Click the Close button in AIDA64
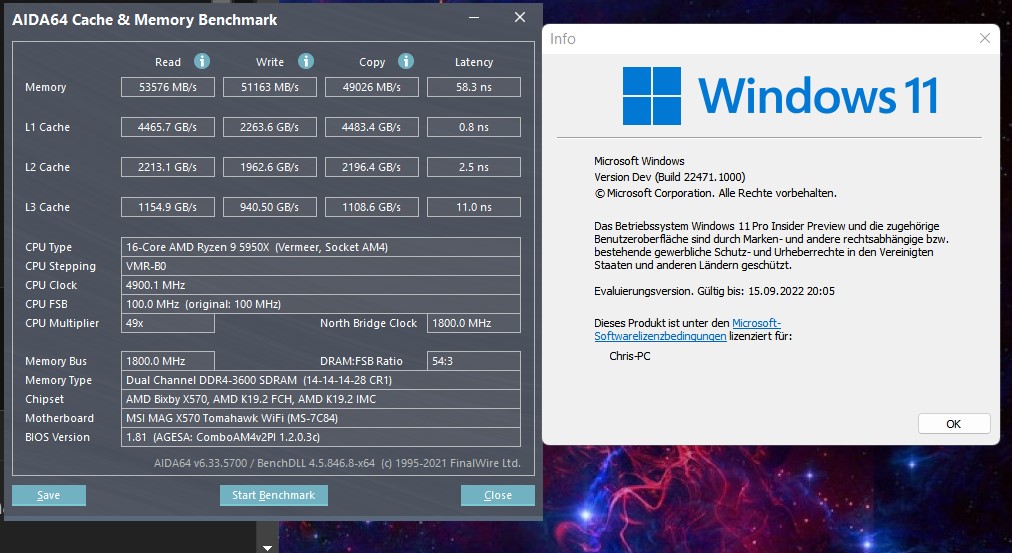This screenshot has height=553, width=1012. tap(498, 495)
